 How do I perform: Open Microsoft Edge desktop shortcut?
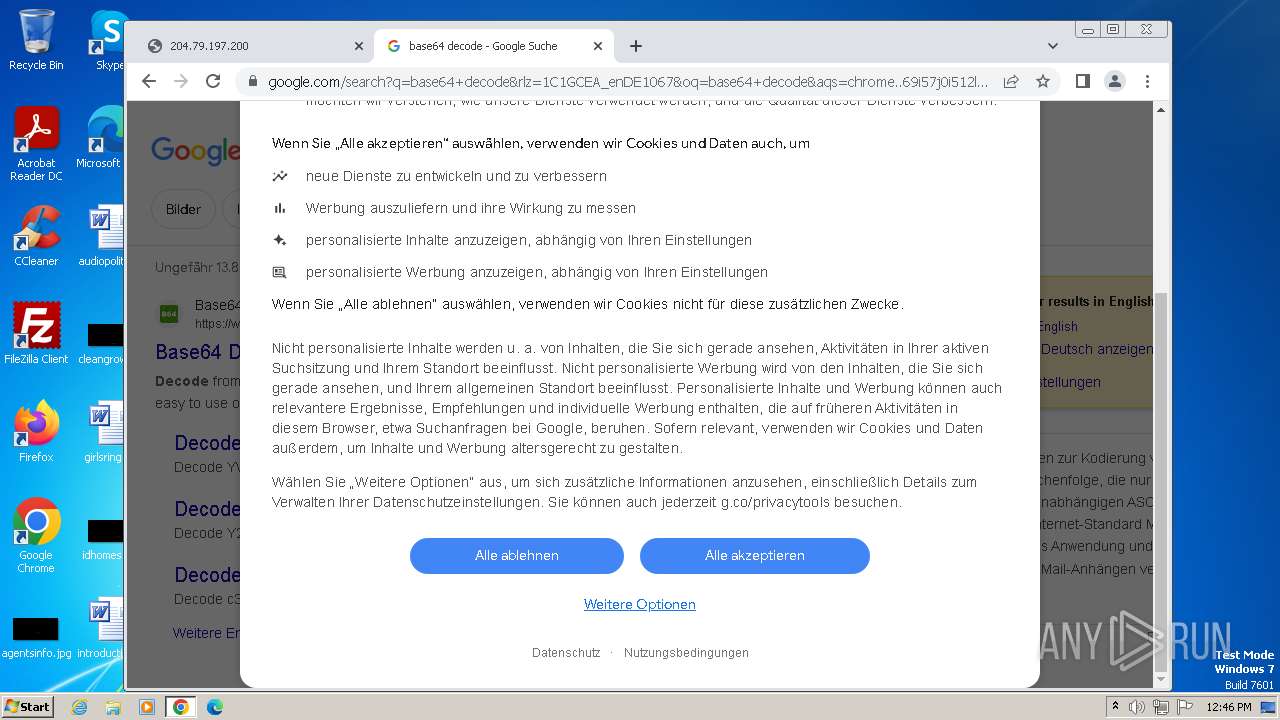(x=102, y=138)
